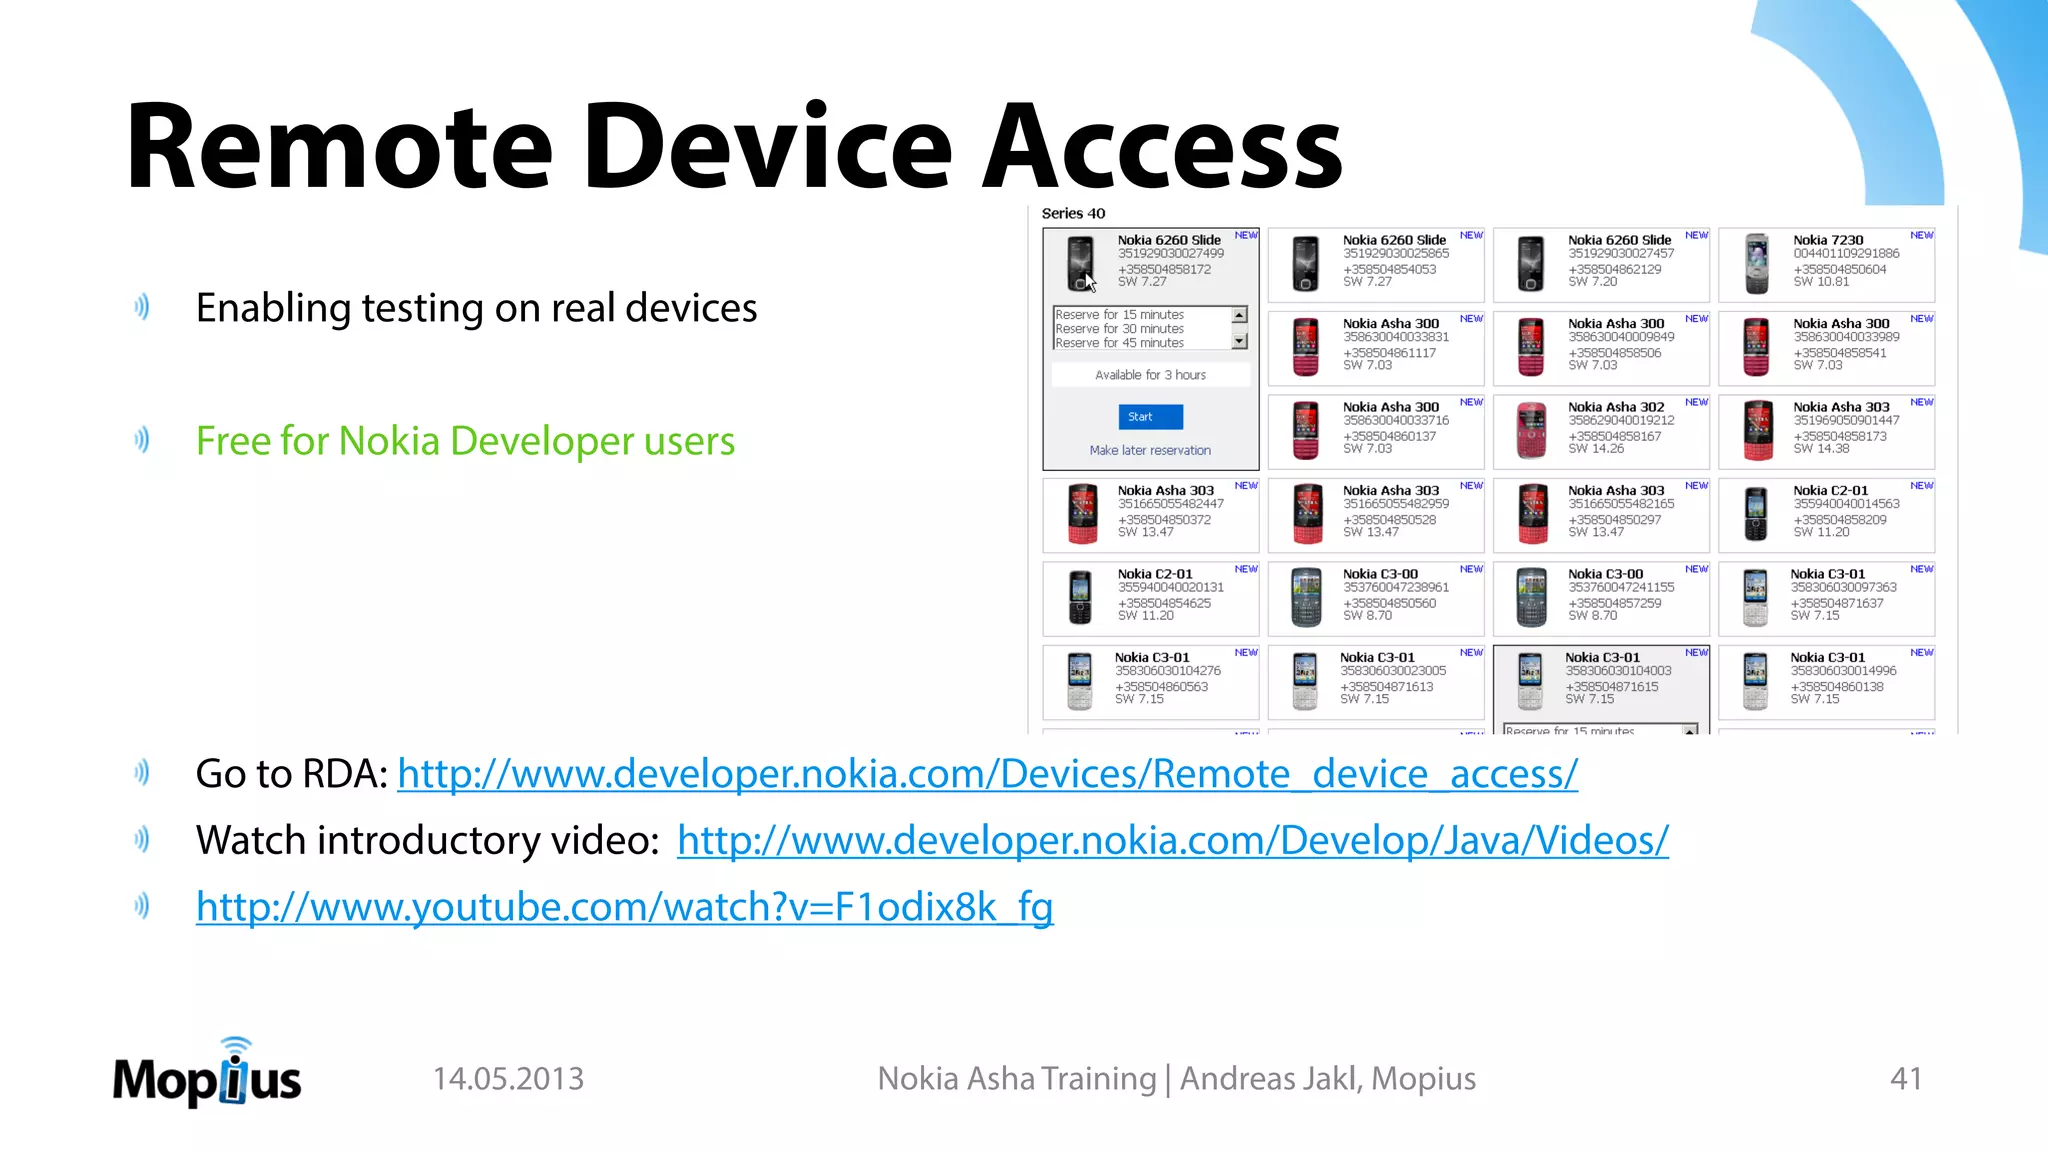
Task: Click the C3-01 phone image with number +358504860563
Action: [1080, 682]
